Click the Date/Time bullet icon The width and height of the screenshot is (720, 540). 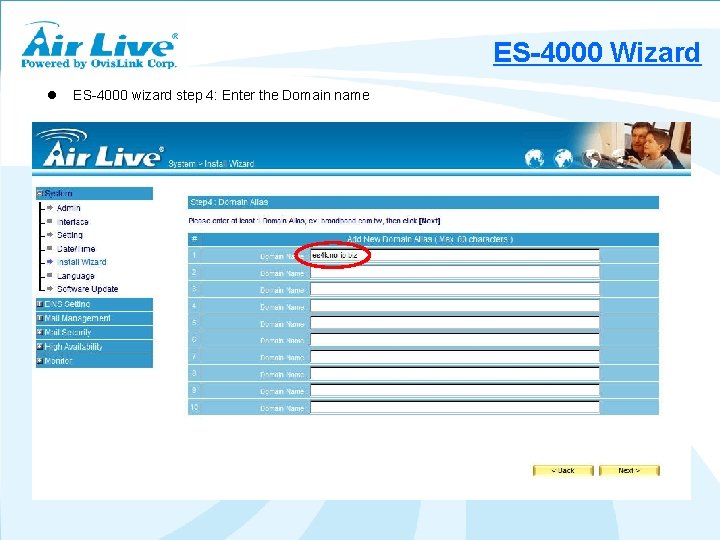point(50,248)
